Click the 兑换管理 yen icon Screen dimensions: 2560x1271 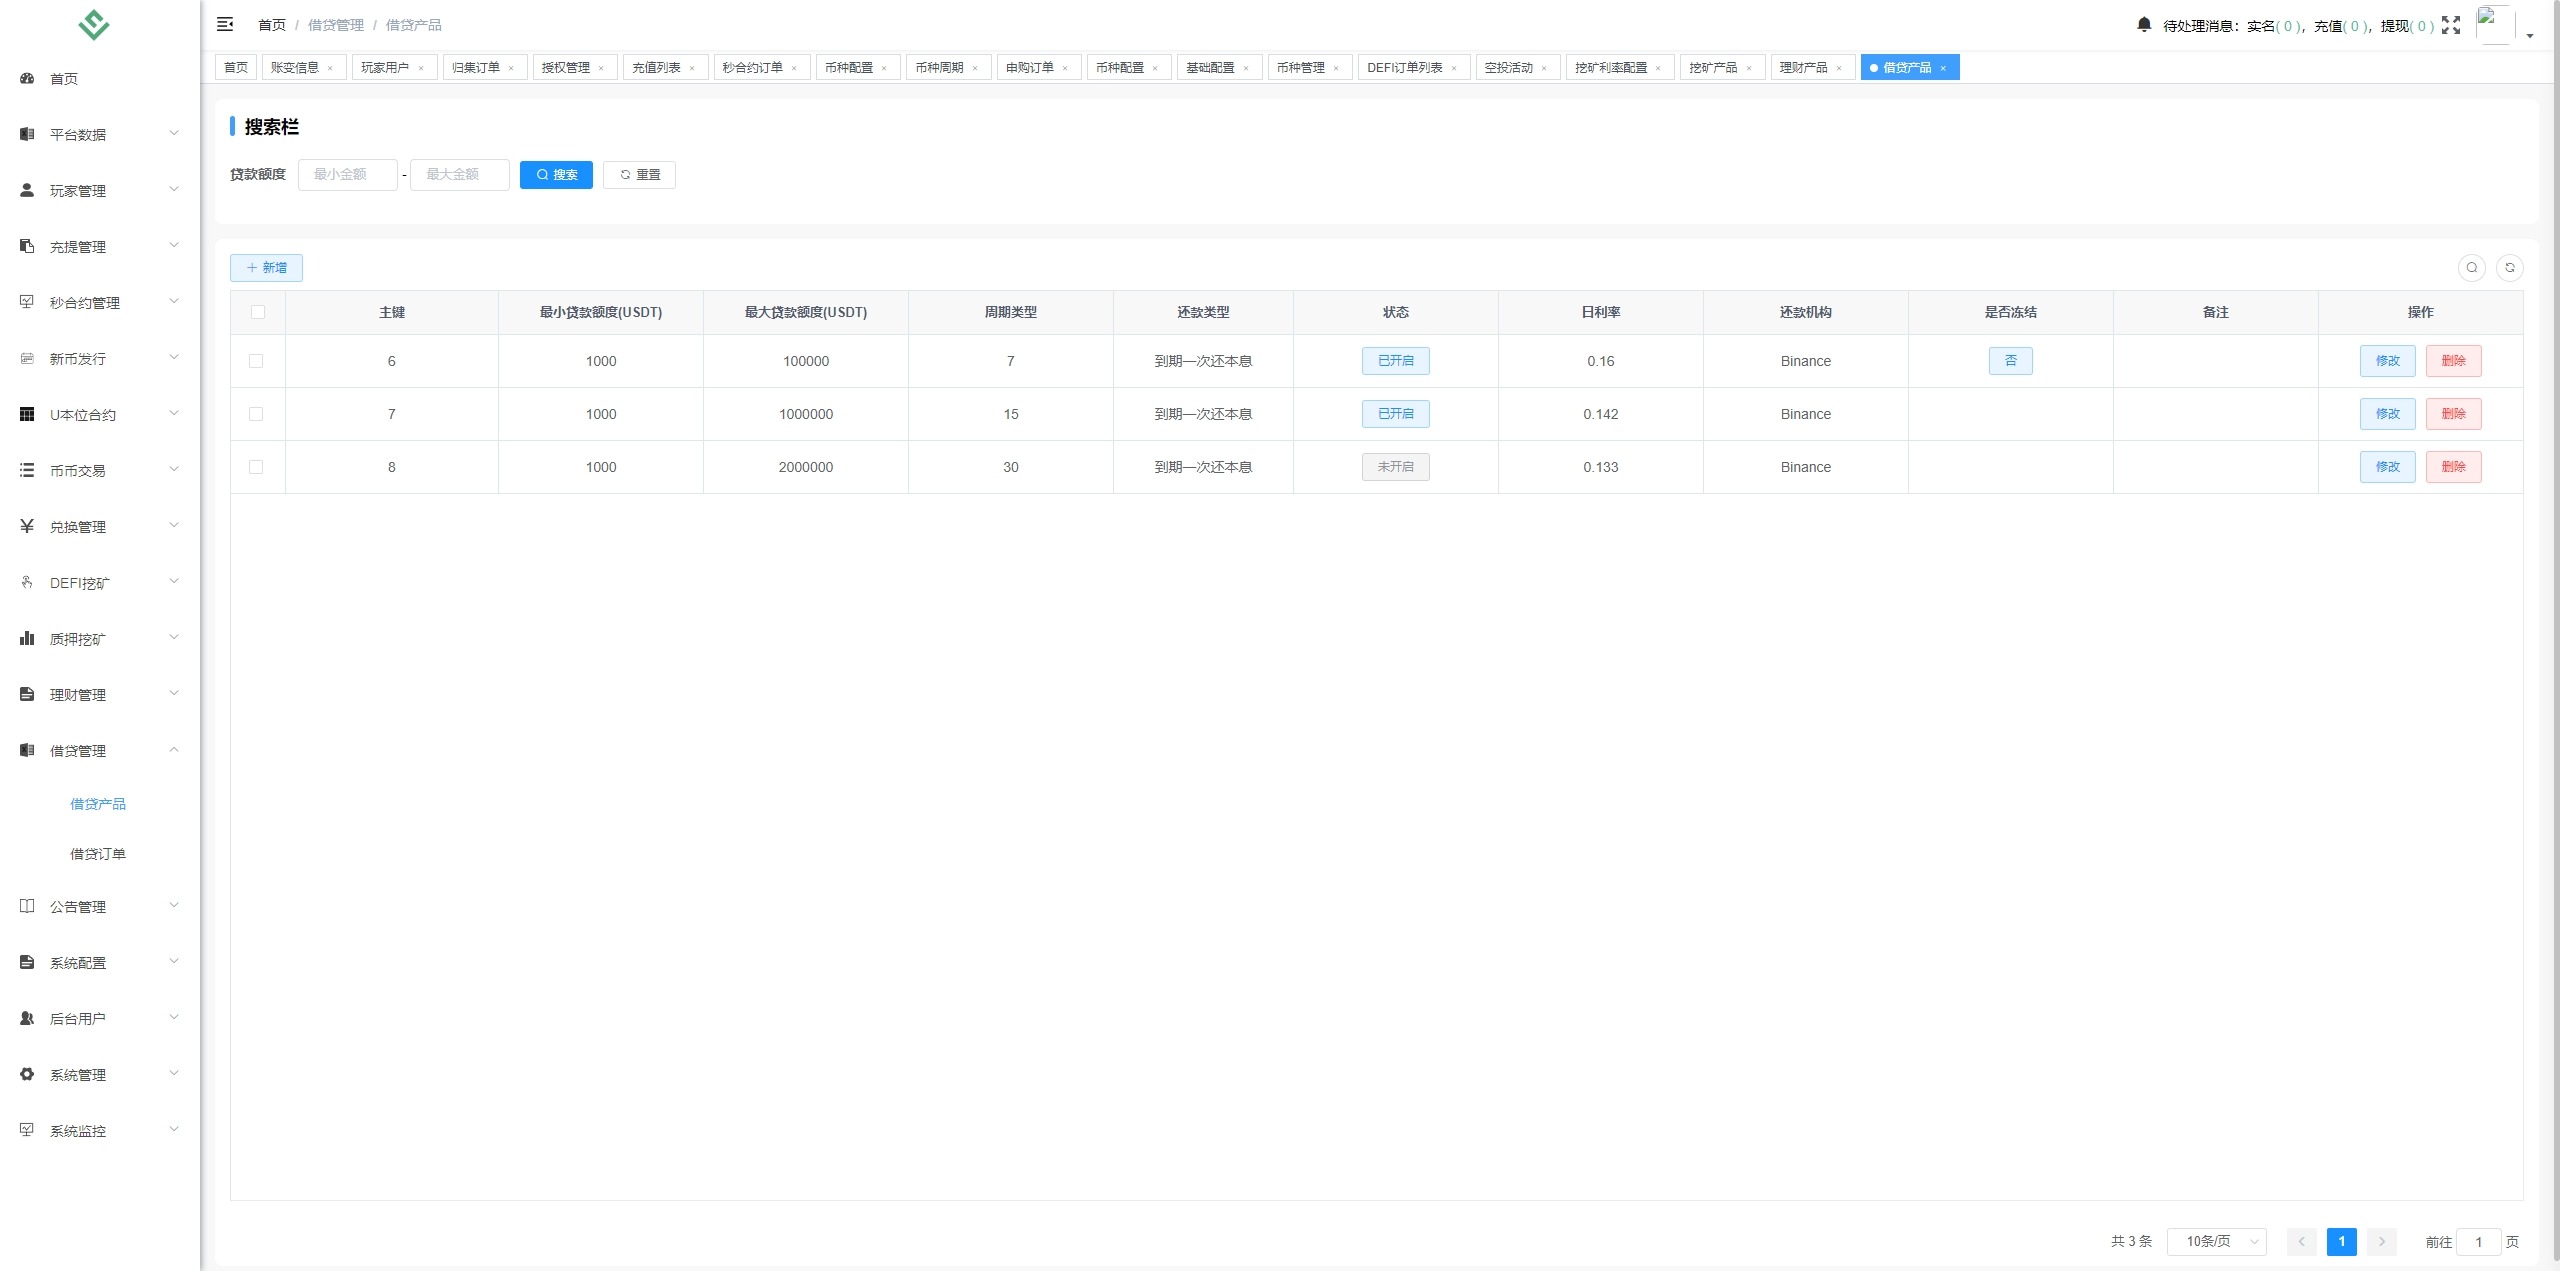27,526
